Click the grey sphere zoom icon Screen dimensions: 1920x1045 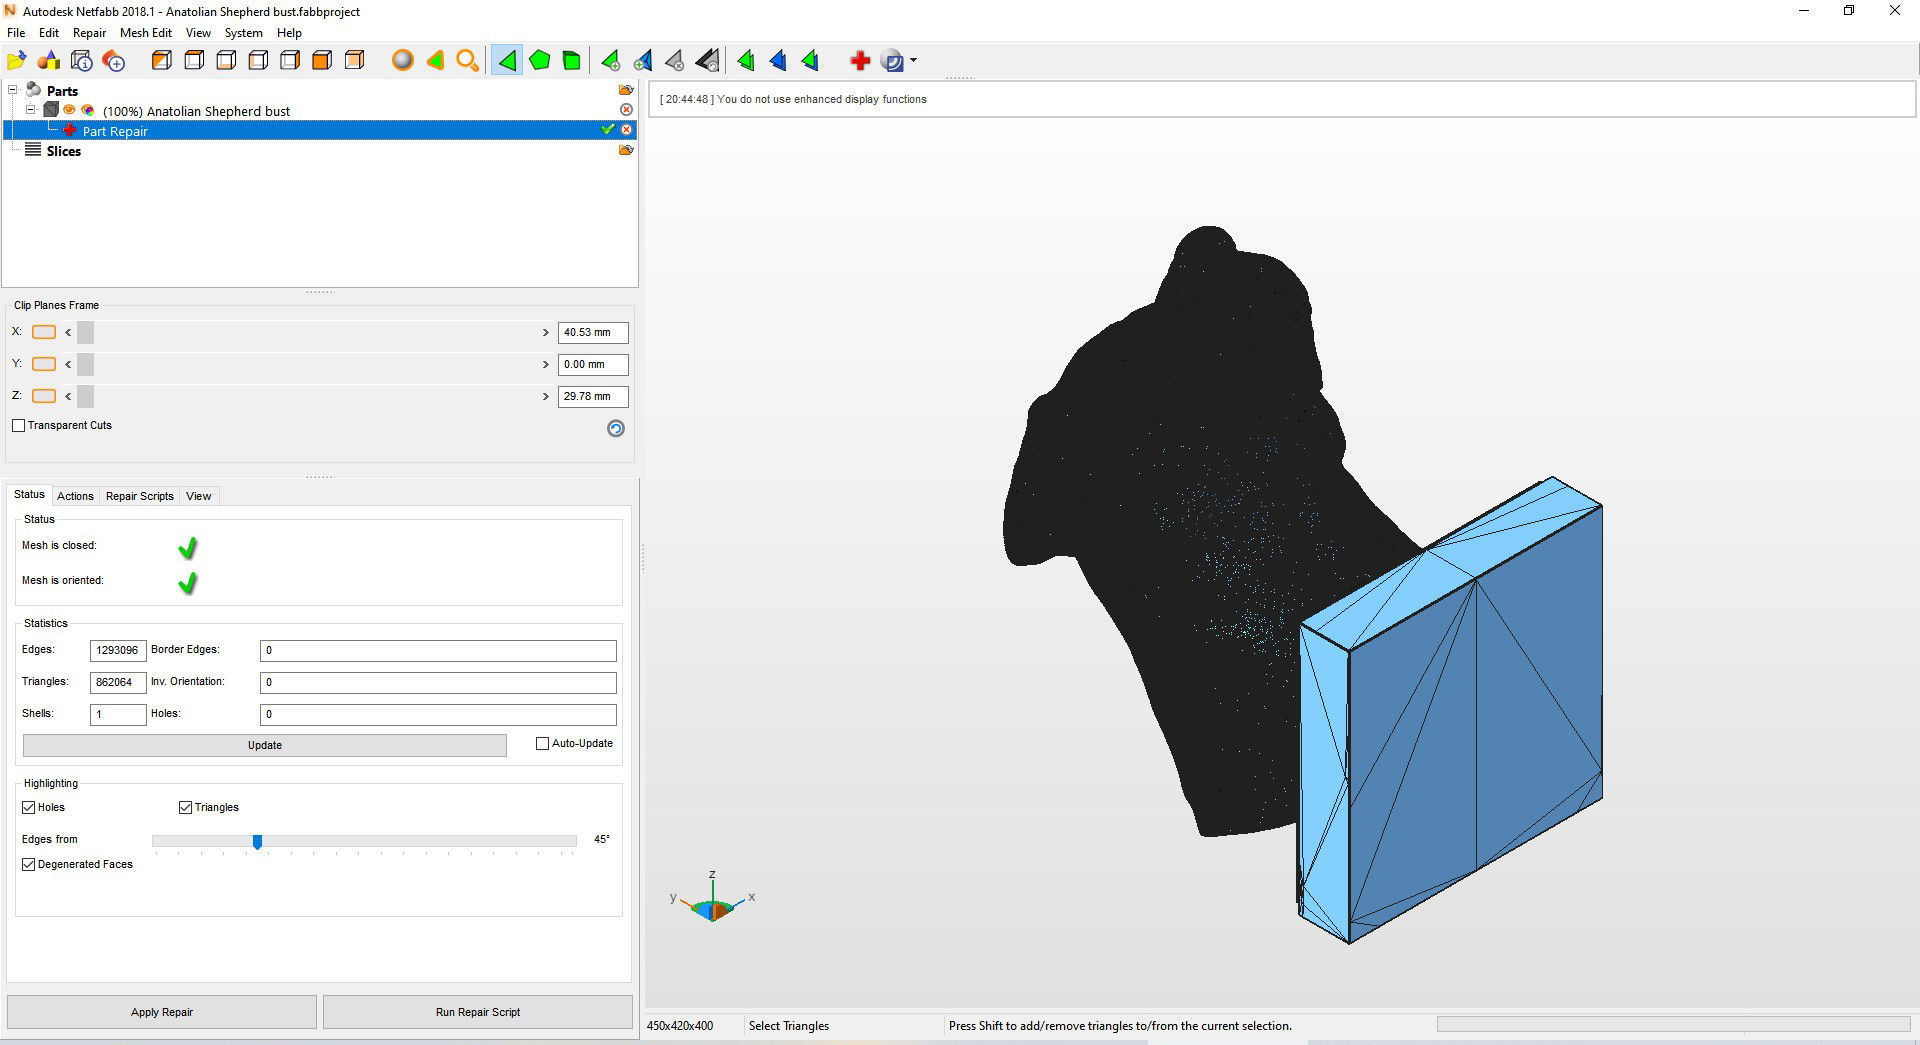402,61
